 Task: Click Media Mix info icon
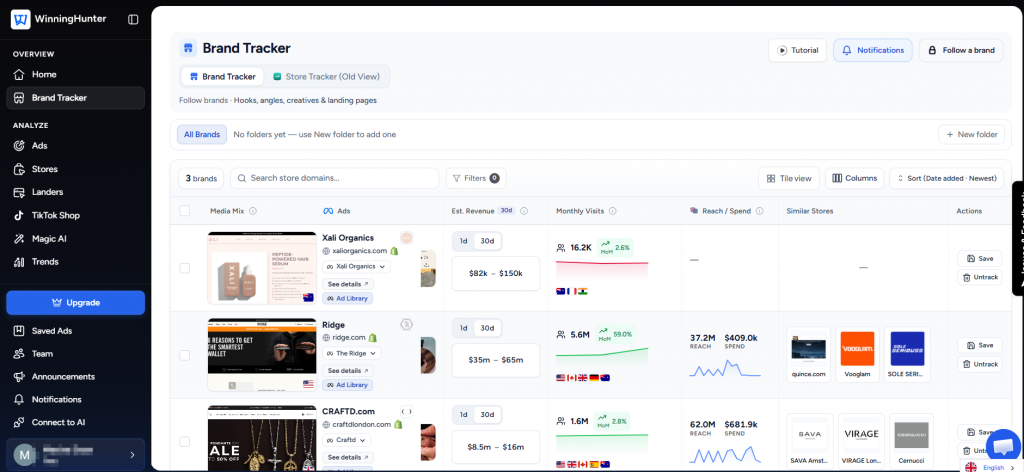click(x=253, y=211)
